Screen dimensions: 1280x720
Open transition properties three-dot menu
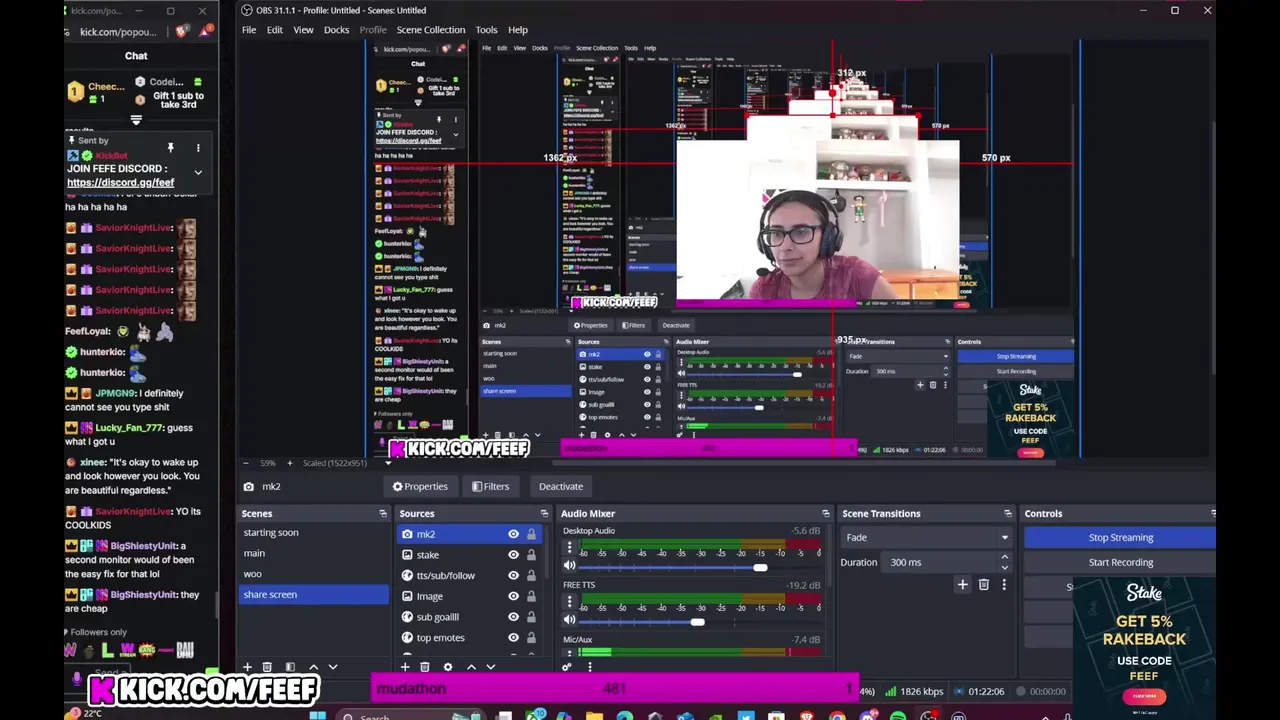(1004, 585)
